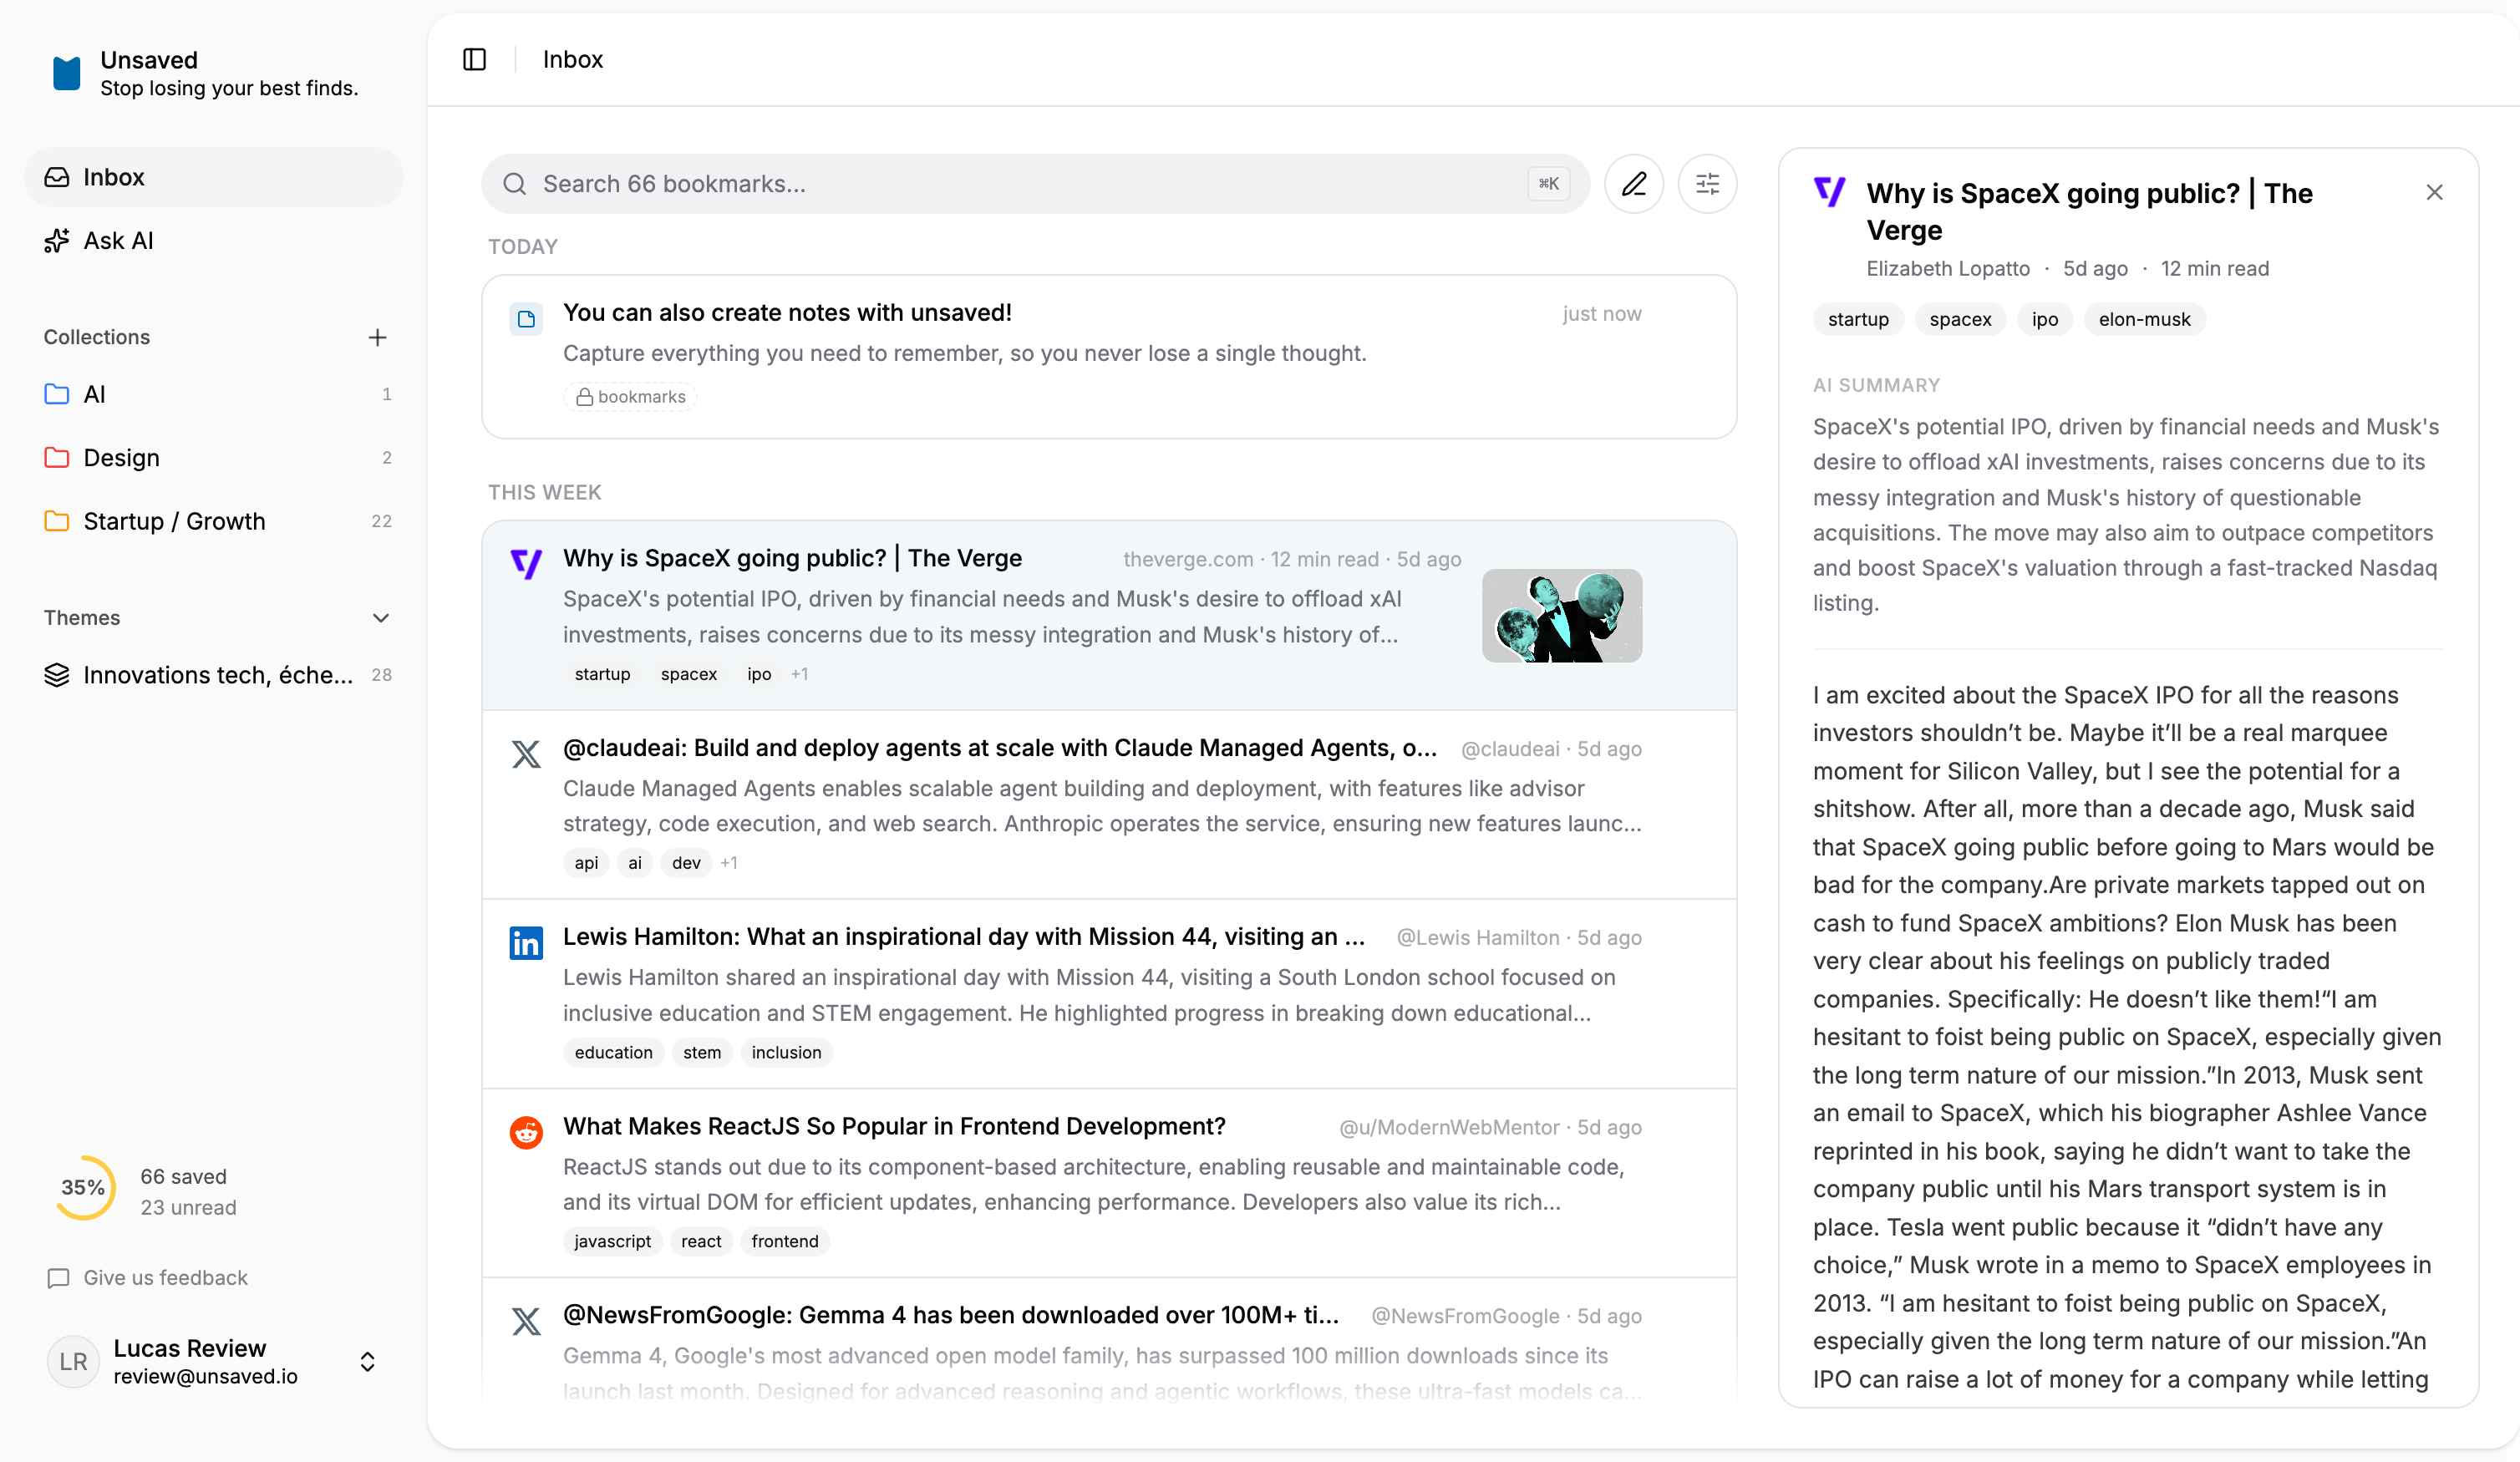
Task: Open the Startup / Growth collection
Action: 214,522
